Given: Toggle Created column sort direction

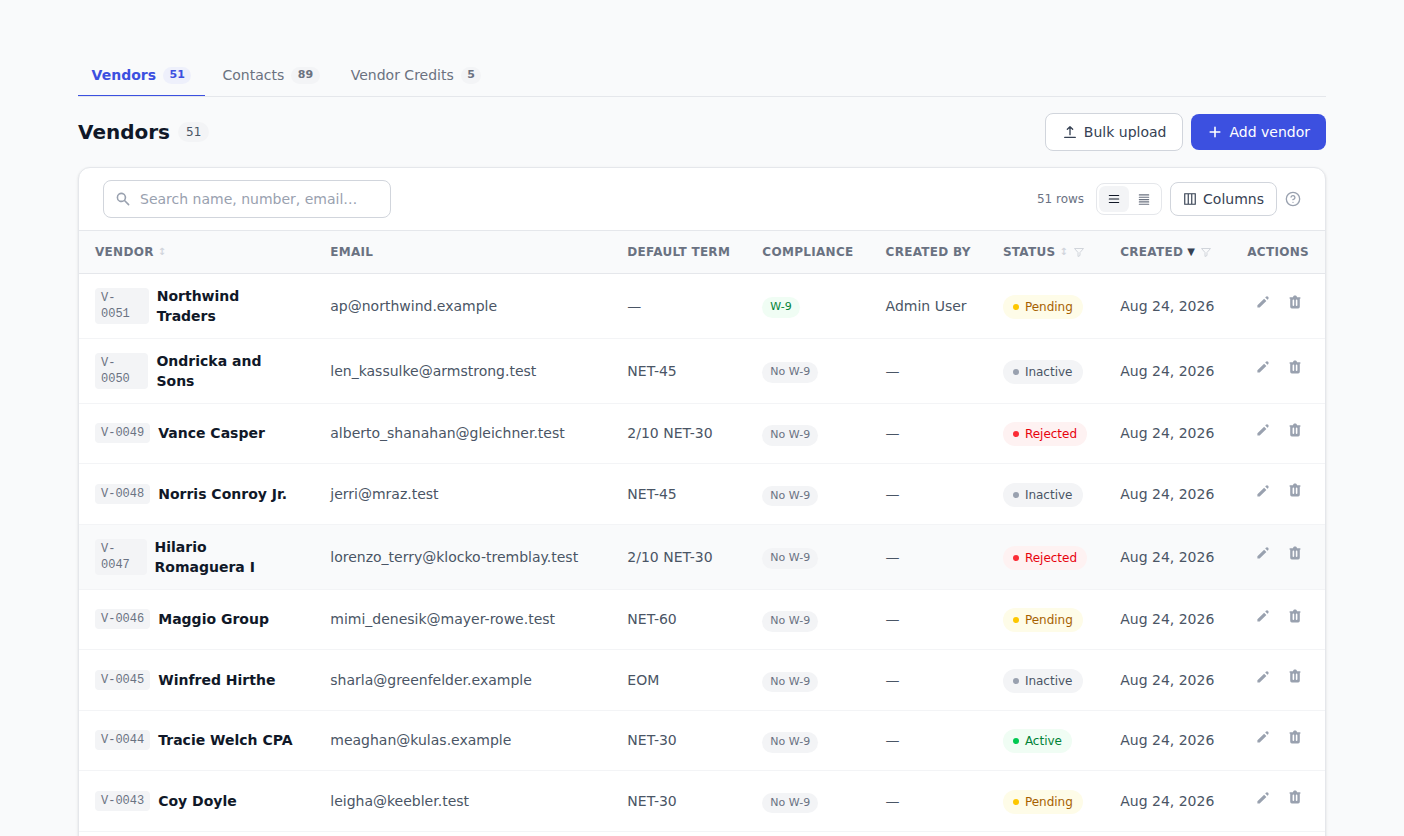Looking at the screenshot, I should click(1157, 252).
